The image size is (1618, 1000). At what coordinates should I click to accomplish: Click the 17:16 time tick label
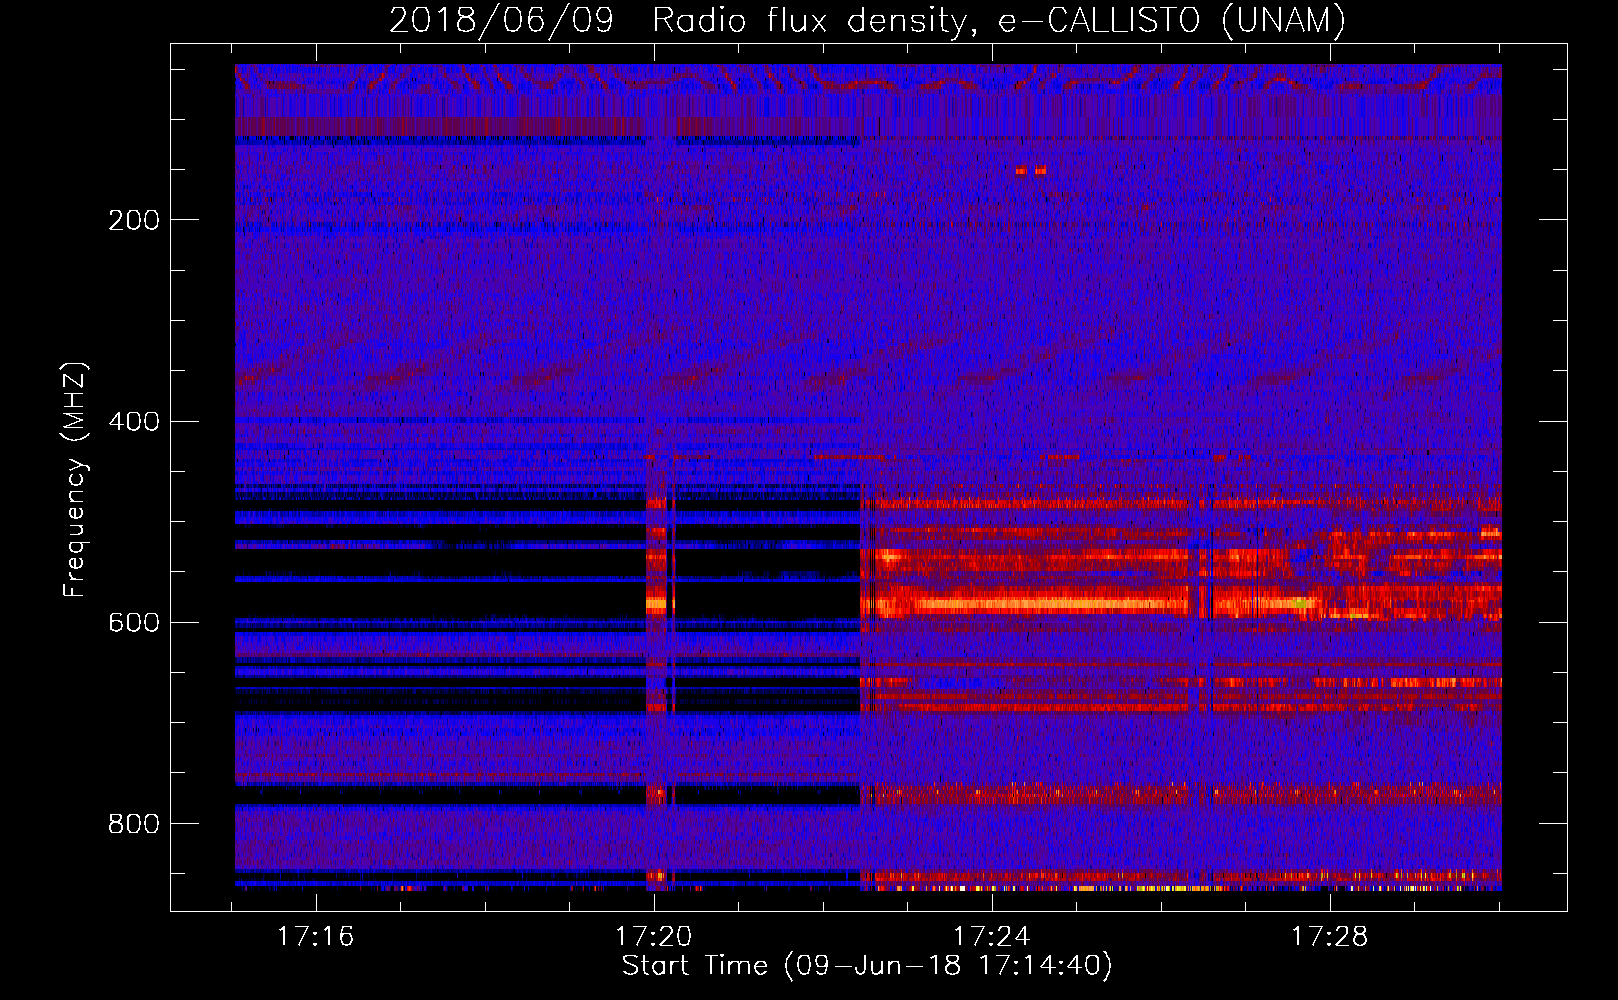pyautogui.click(x=315, y=937)
